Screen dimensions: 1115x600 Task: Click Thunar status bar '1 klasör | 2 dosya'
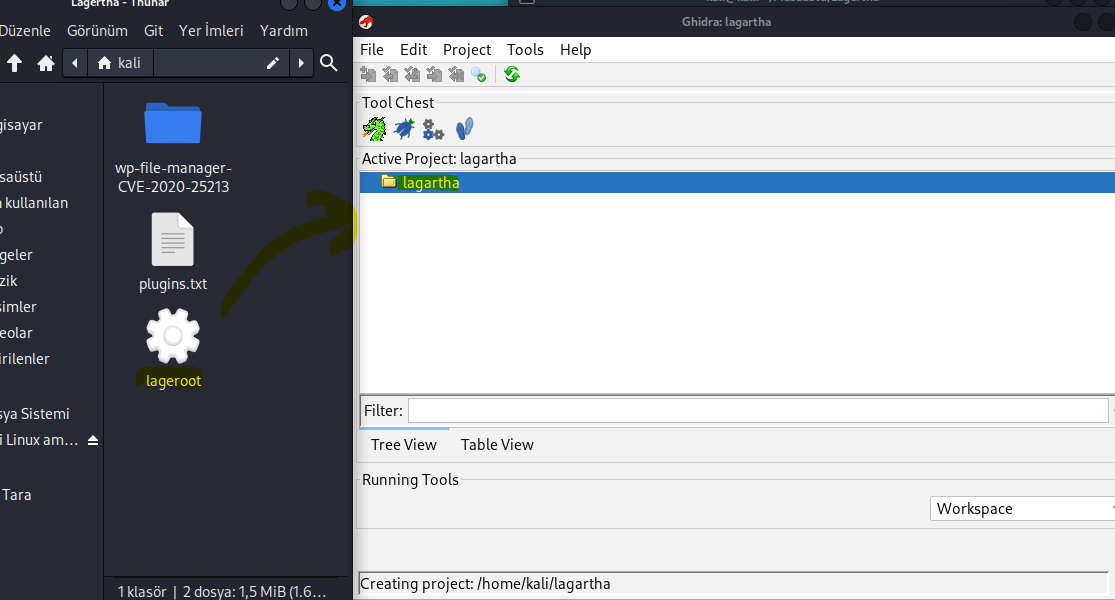222,591
